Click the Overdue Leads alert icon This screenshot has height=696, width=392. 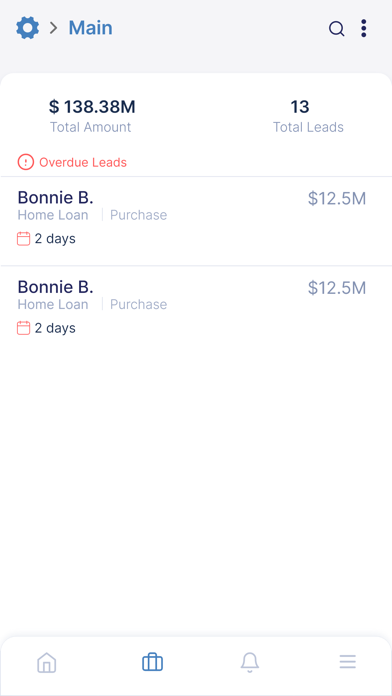[26, 162]
